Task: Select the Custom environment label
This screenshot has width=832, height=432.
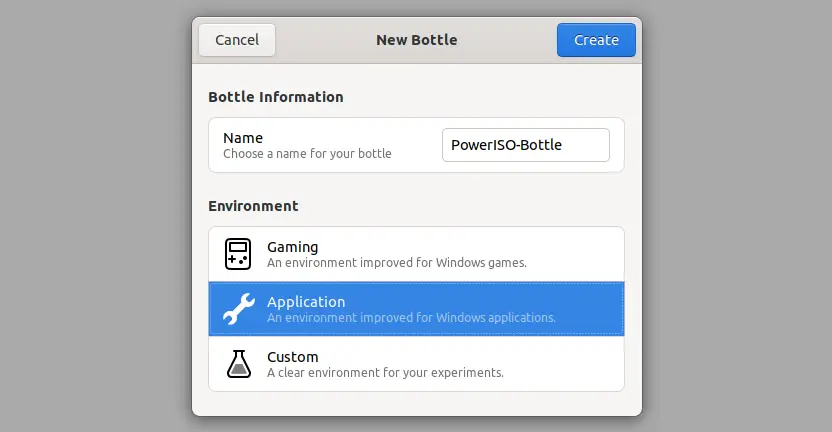Action: click(292, 357)
